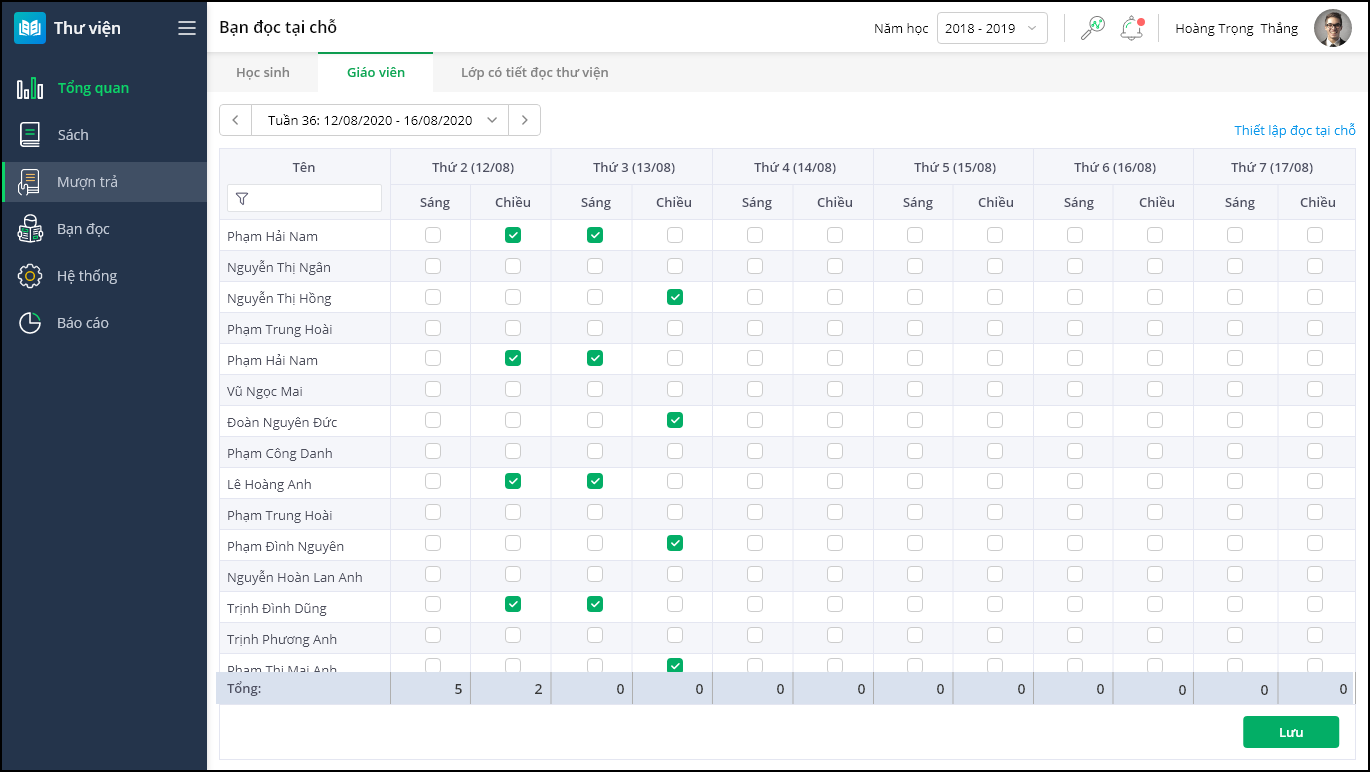The height and width of the screenshot is (772, 1370).
Task: Switch to Lớp có tiết đọc thư viện tab
Action: [x=534, y=72]
